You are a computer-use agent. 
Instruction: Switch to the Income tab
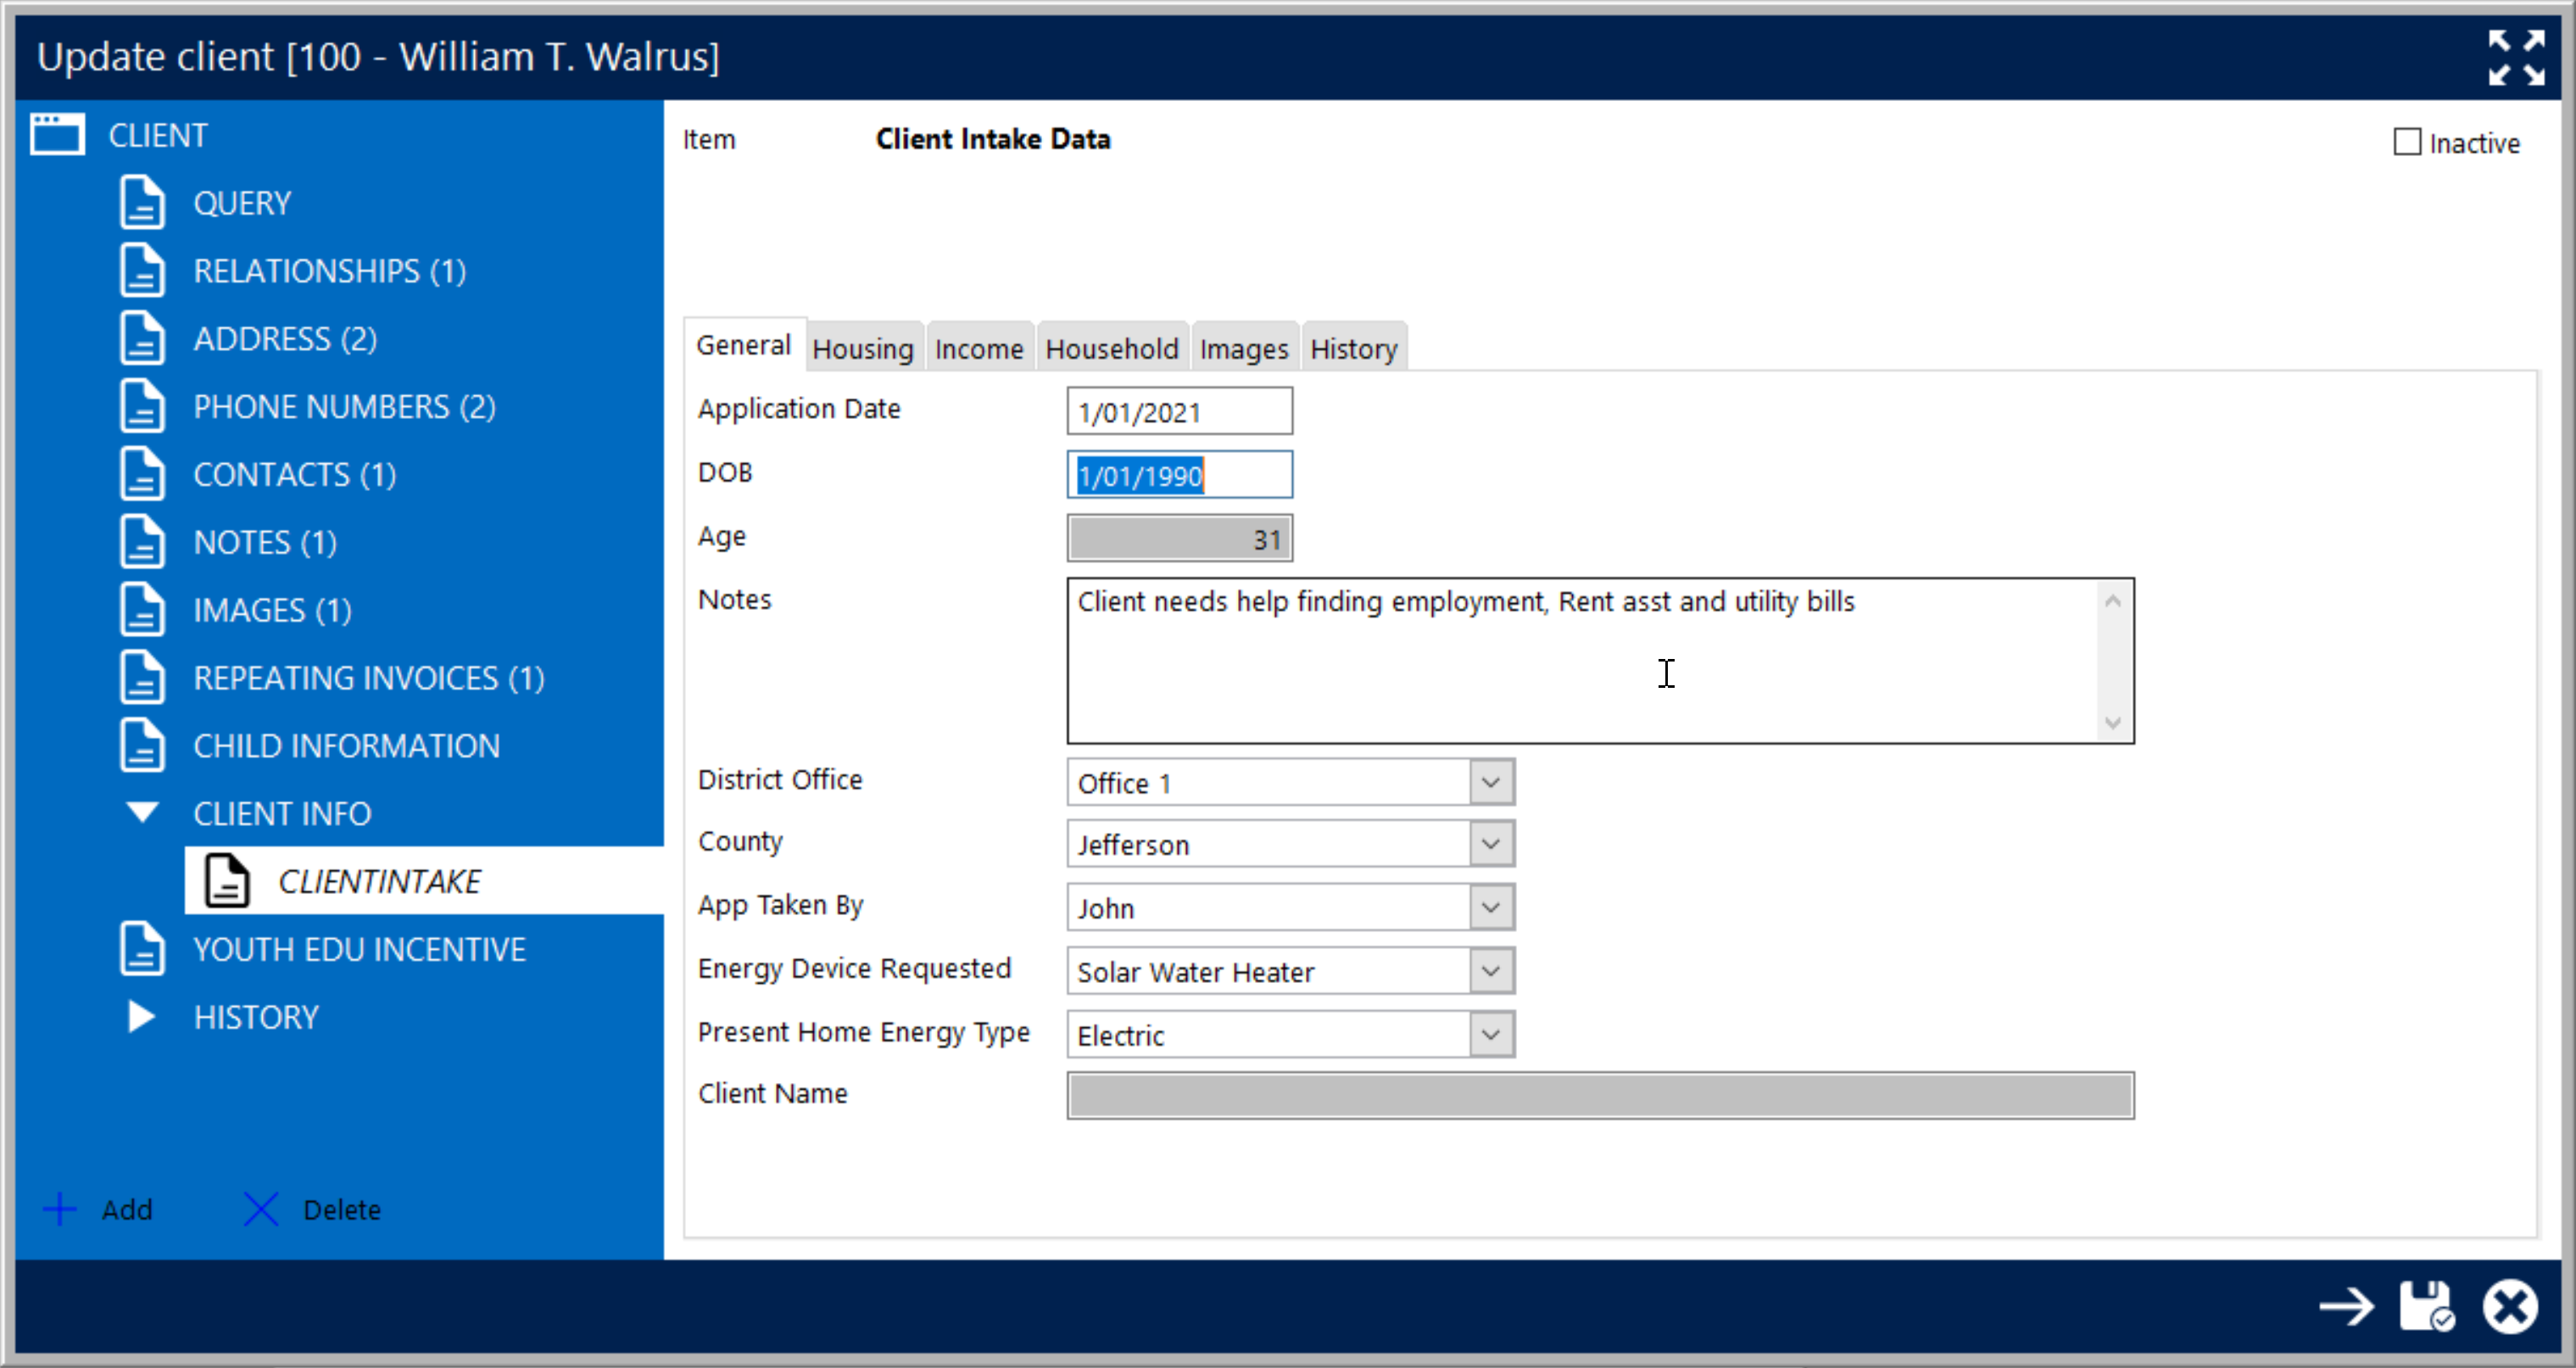pyautogui.click(x=978, y=349)
